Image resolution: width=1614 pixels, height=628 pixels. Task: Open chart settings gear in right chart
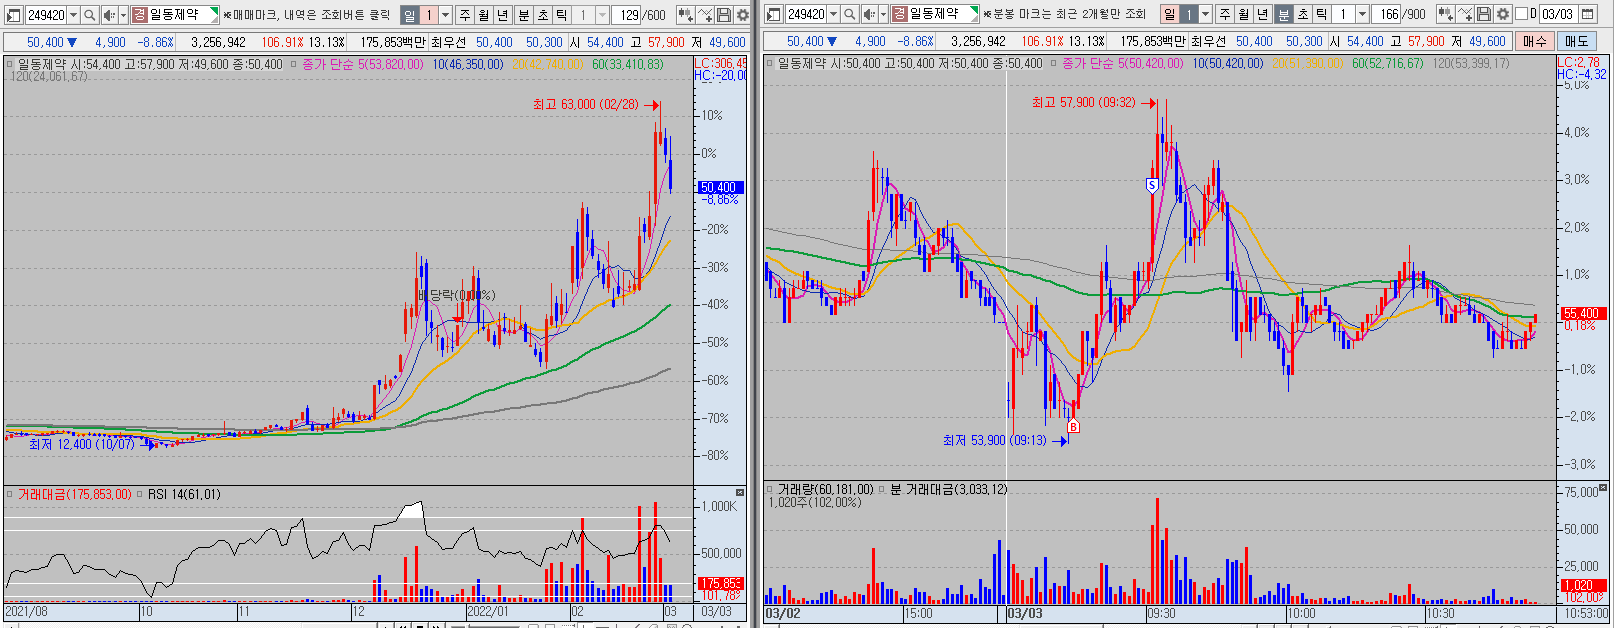[x=1502, y=15]
